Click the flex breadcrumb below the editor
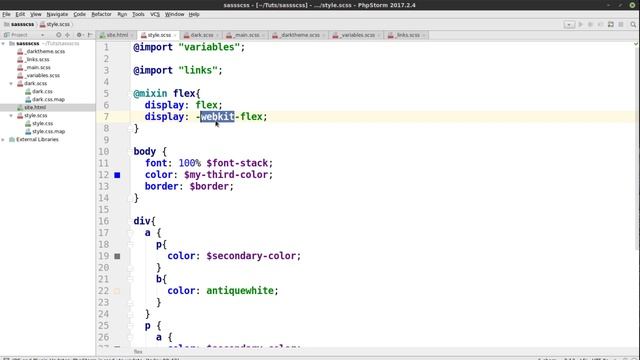This screenshot has width=640, height=360. click(138, 351)
